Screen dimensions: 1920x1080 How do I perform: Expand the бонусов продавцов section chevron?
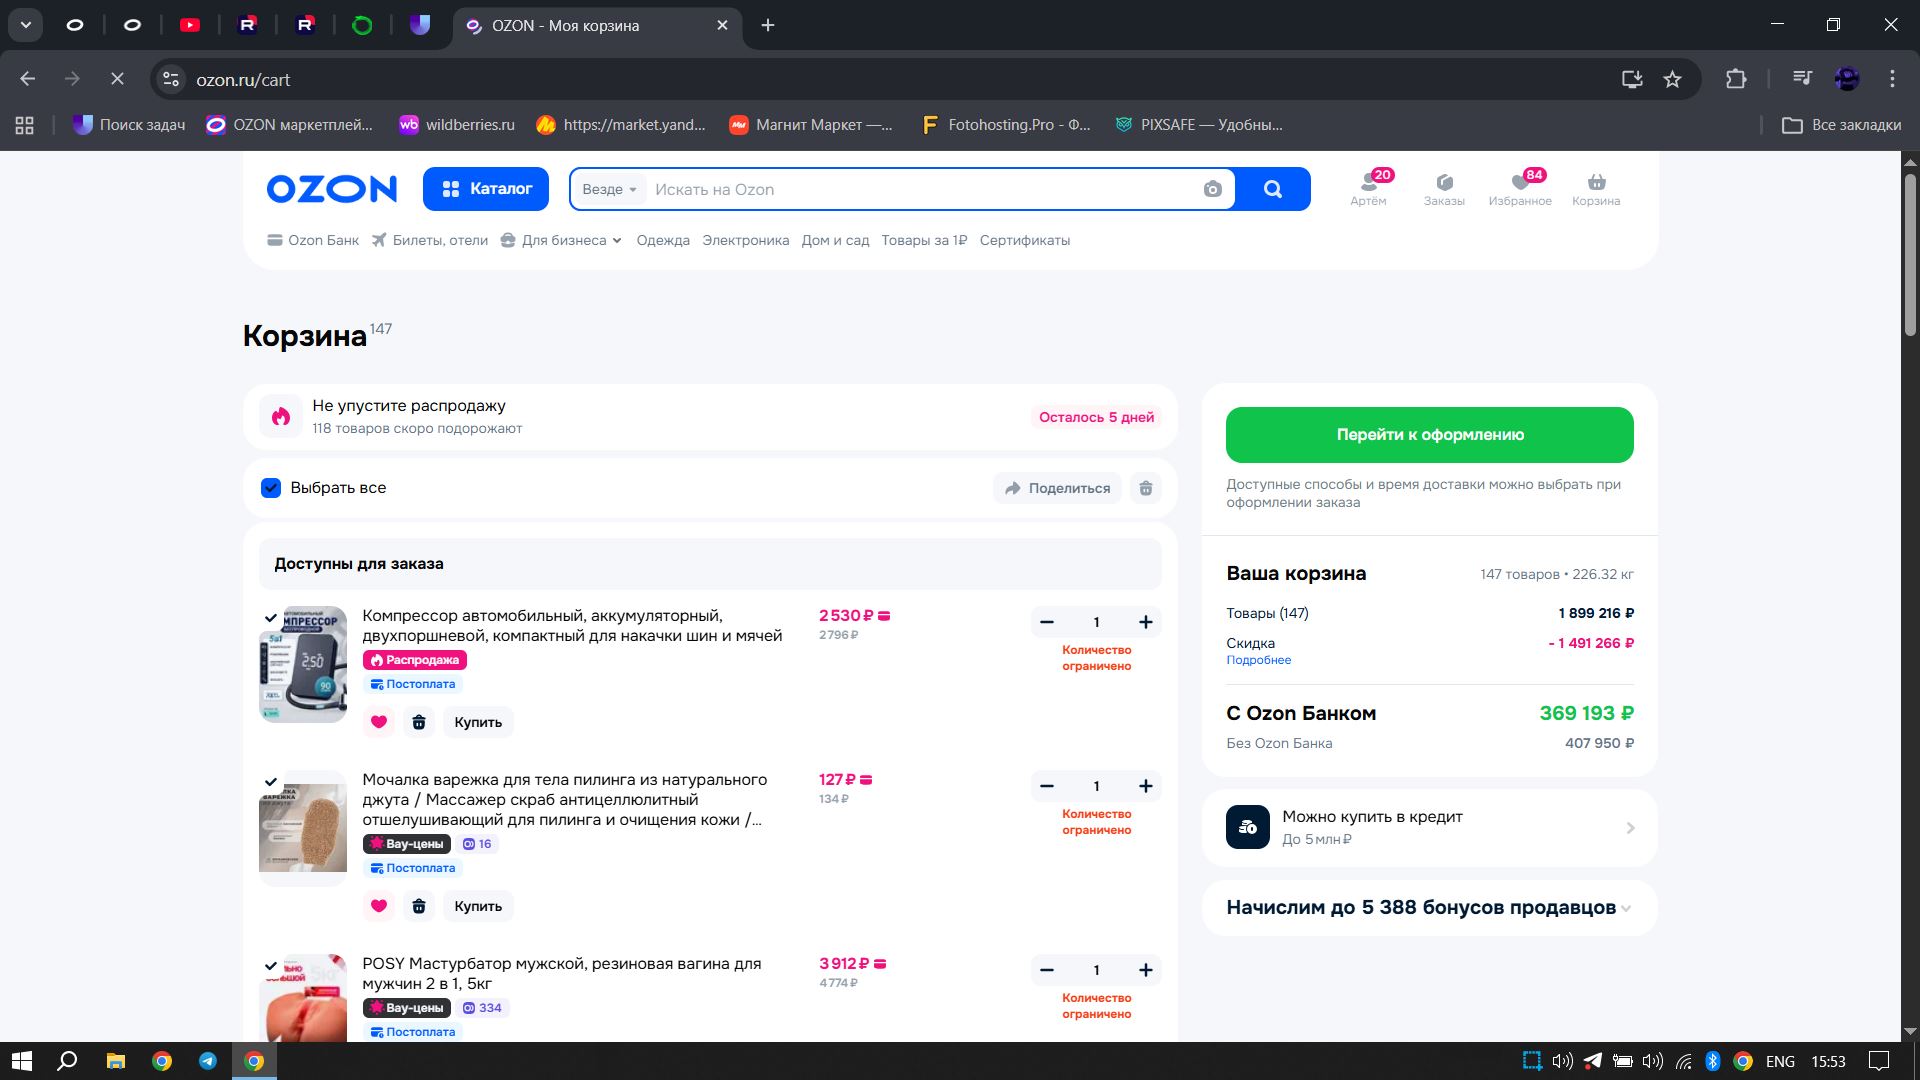pos(1626,909)
